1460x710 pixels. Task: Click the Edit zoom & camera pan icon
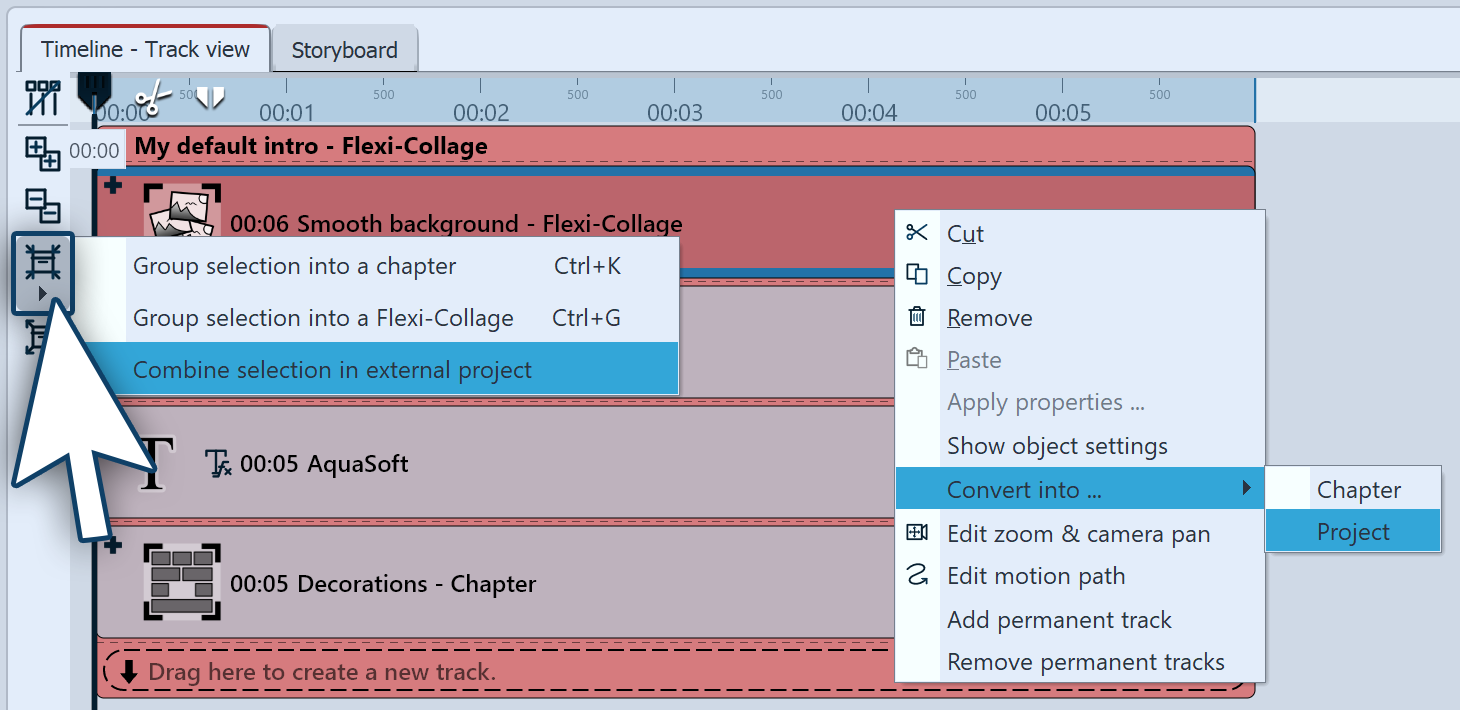click(x=918, y=534)
